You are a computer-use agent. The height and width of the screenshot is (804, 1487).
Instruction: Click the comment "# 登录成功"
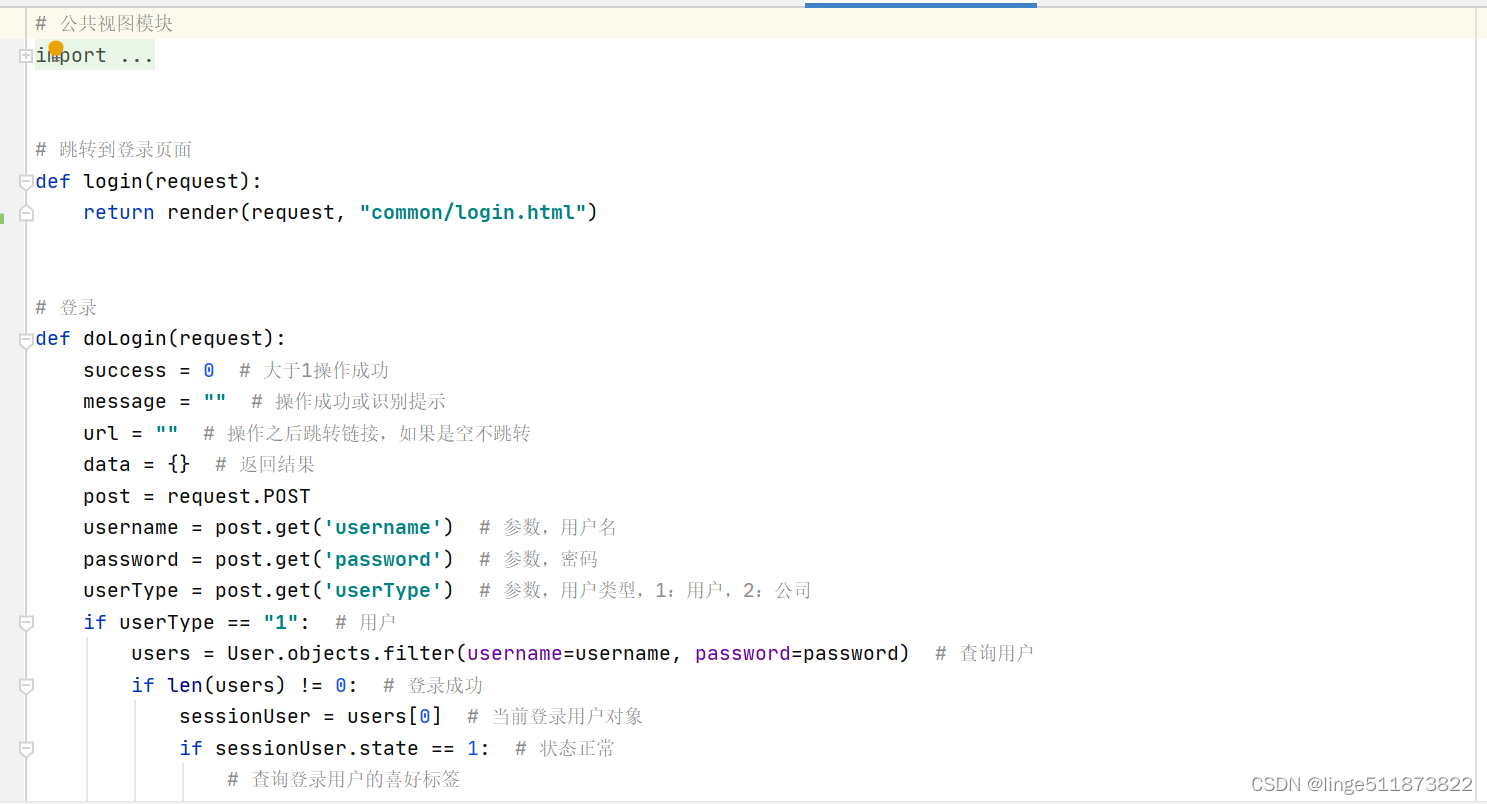click(x=433, y=685)
